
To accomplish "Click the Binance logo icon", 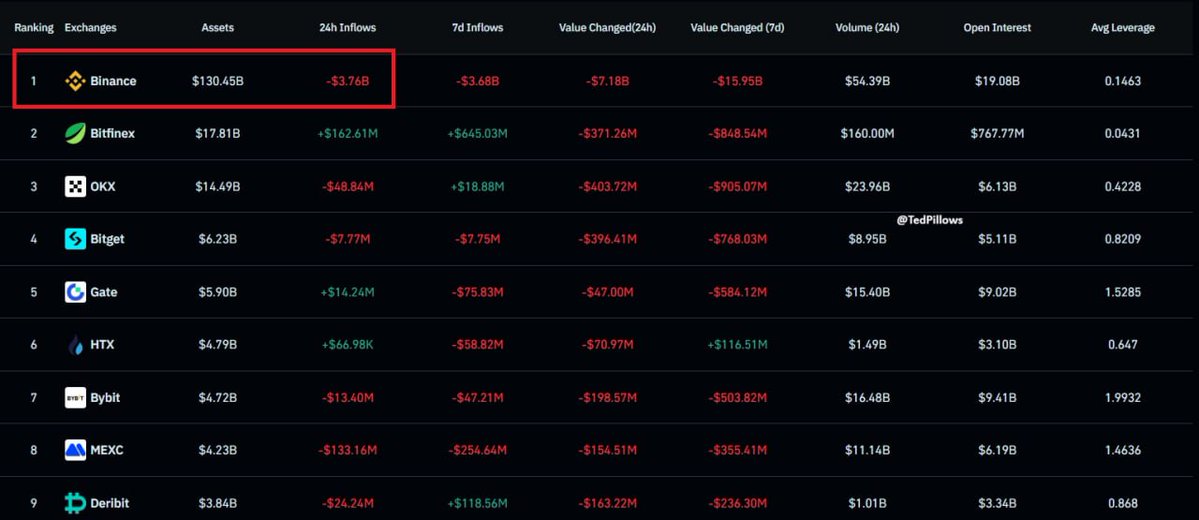I will point(75,80).
